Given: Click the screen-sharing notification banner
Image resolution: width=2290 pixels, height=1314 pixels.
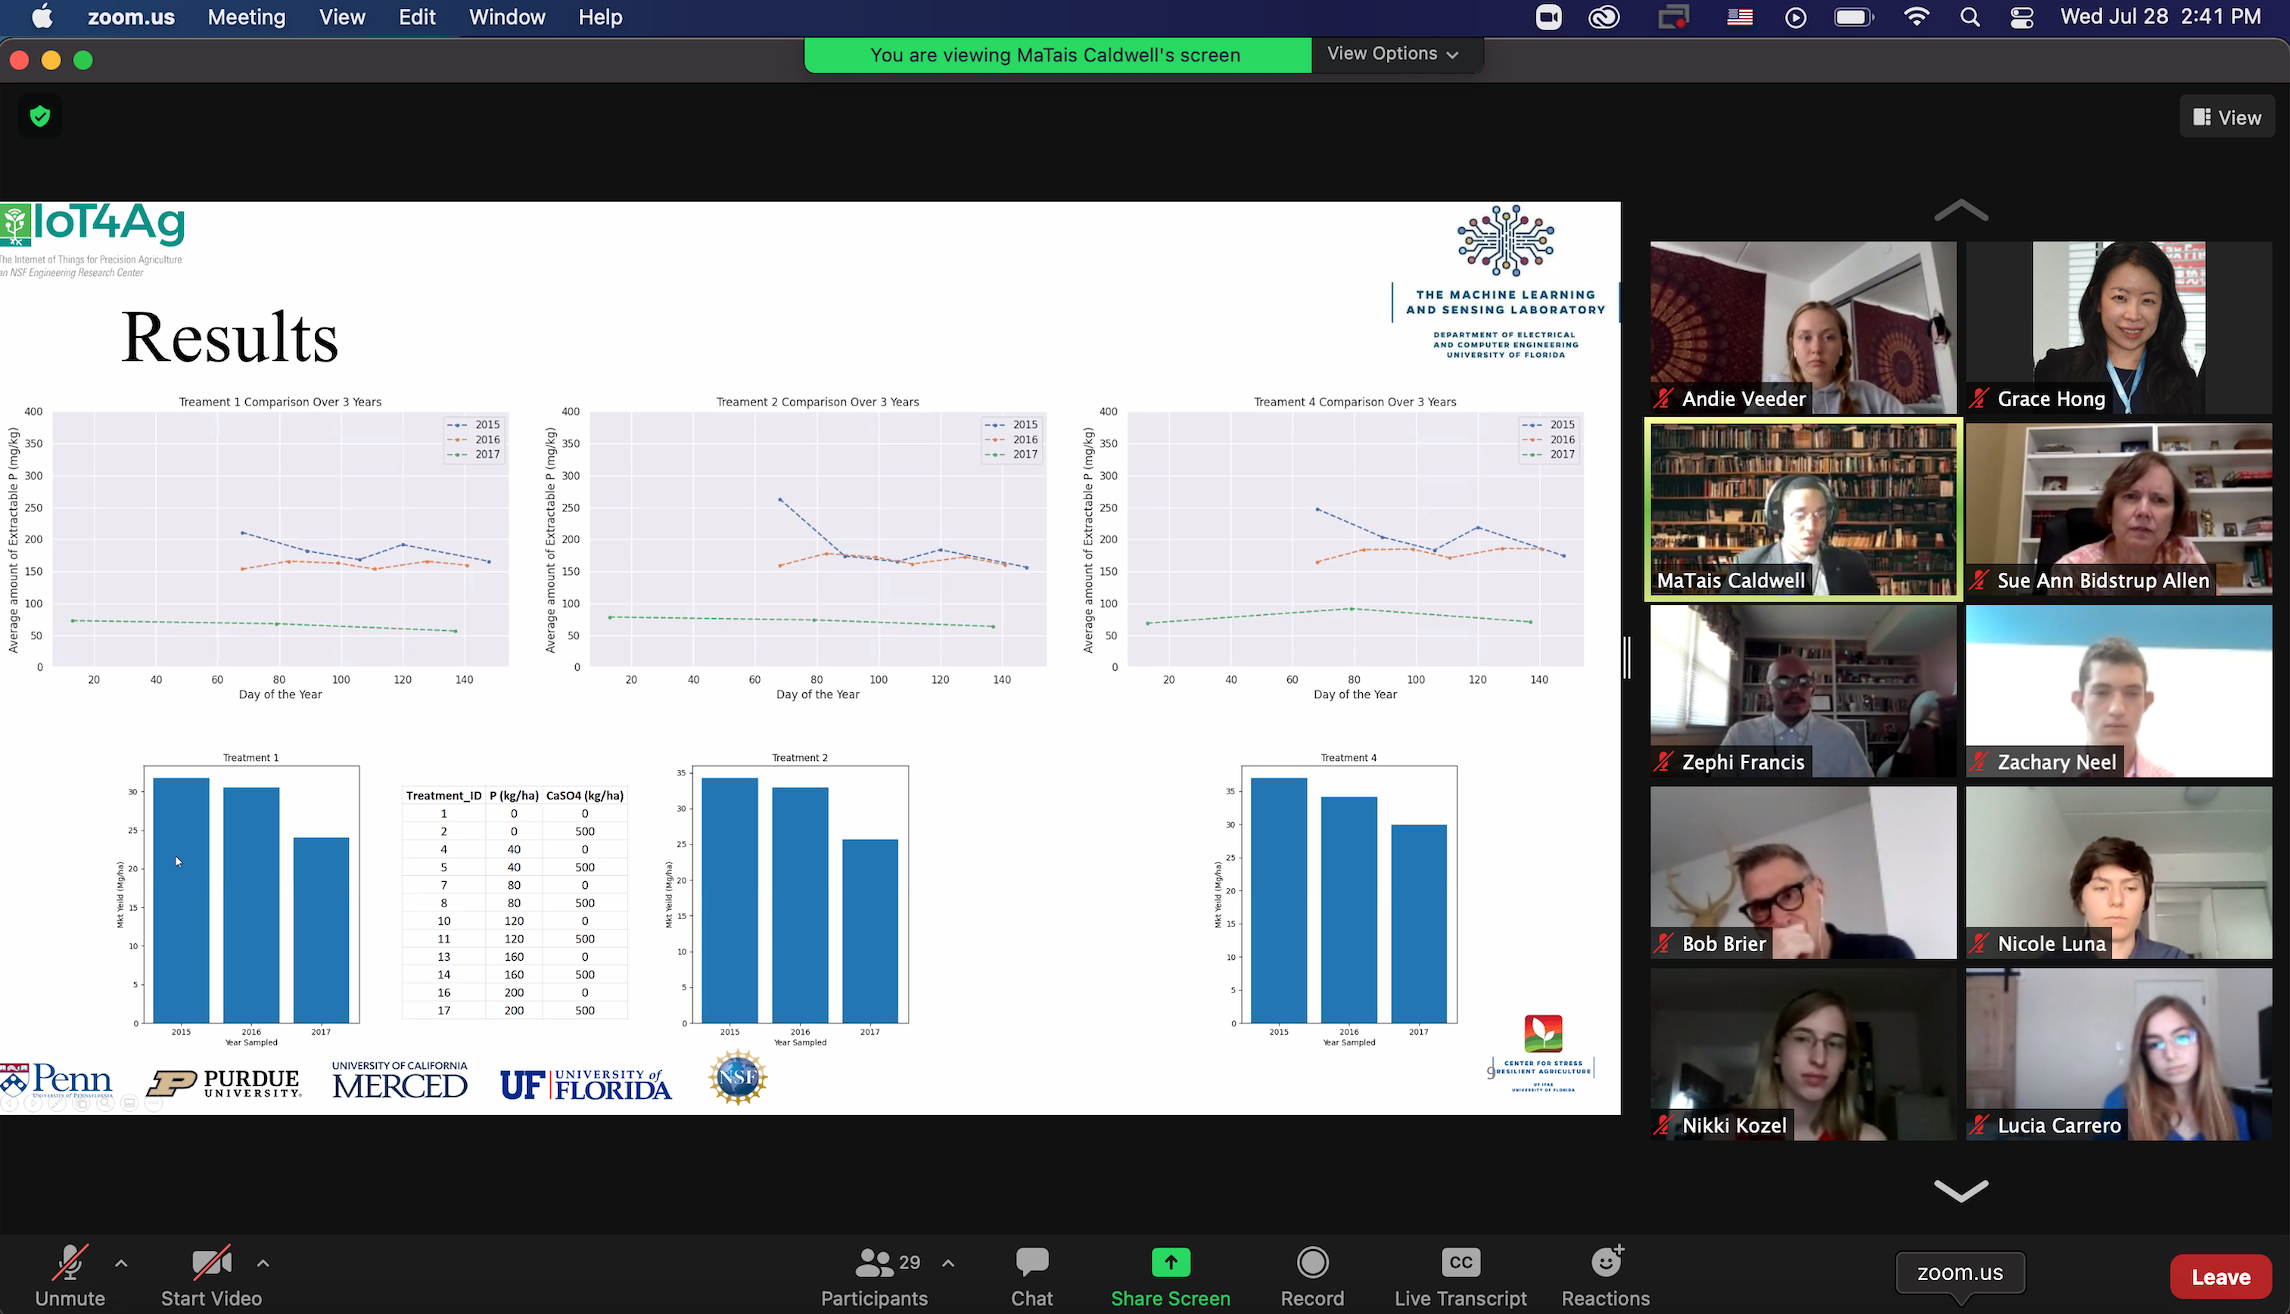Looking at the screenshot, I should [x=1056, y=55].
